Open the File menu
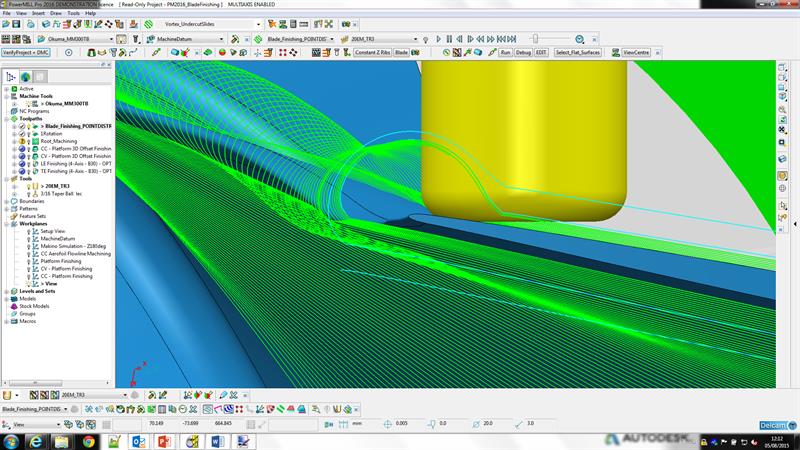Screen dimensions: 800x450 7,13
